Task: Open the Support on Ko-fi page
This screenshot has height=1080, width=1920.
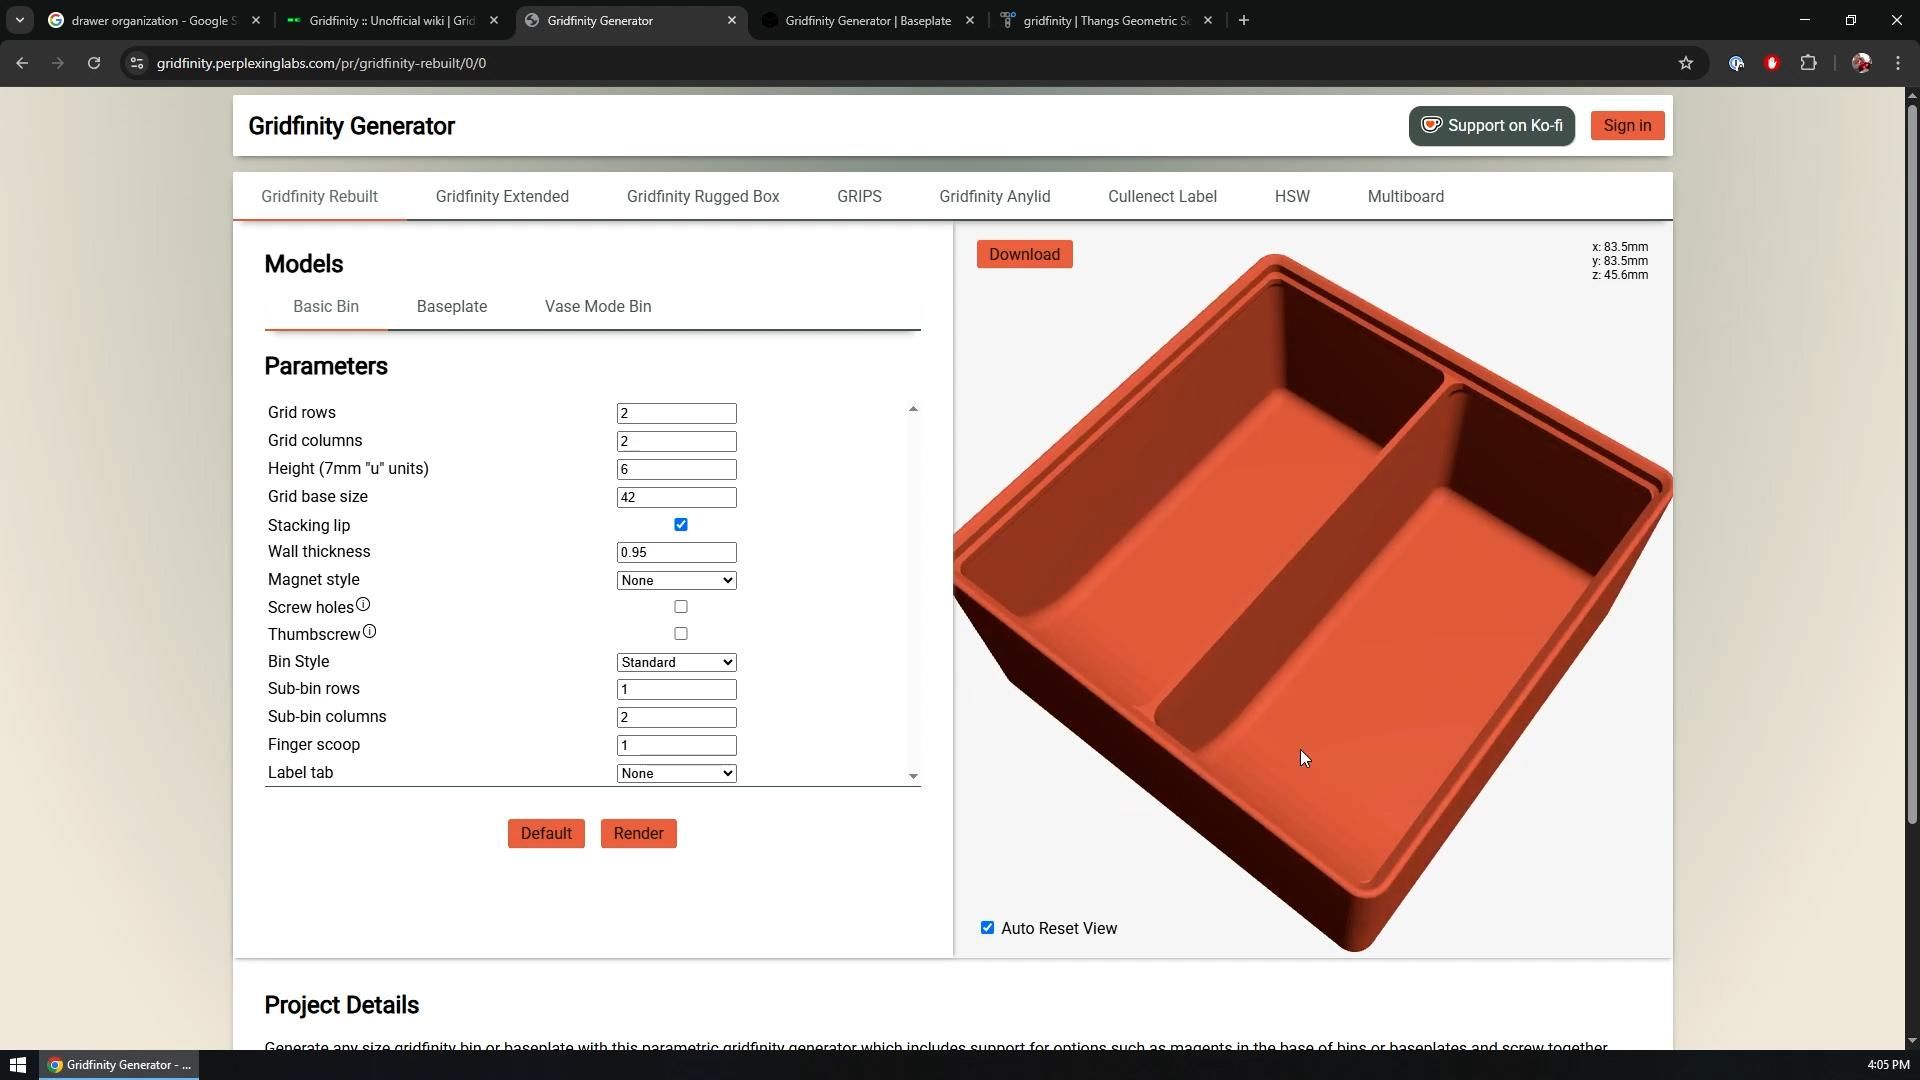Action: click(1491, 125)
